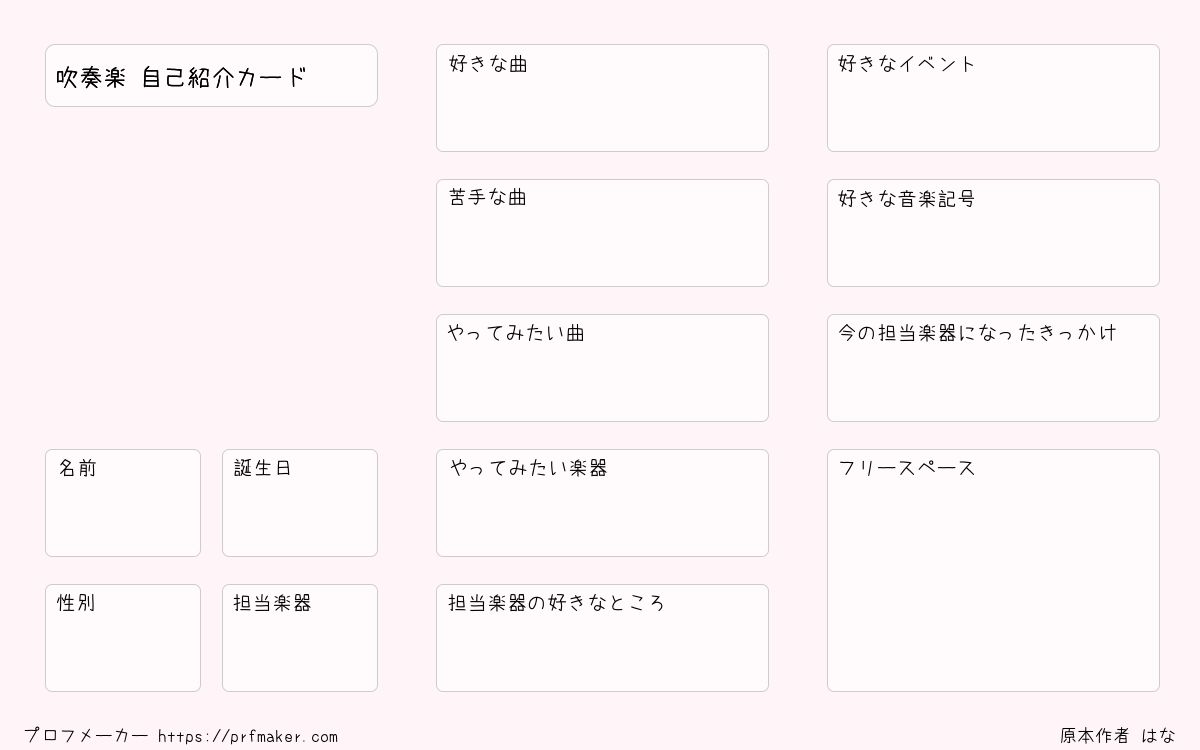Viewport: 1200px width, 750px height.
Task: Select the 苦手な曲 field
Action: point(602,233)
